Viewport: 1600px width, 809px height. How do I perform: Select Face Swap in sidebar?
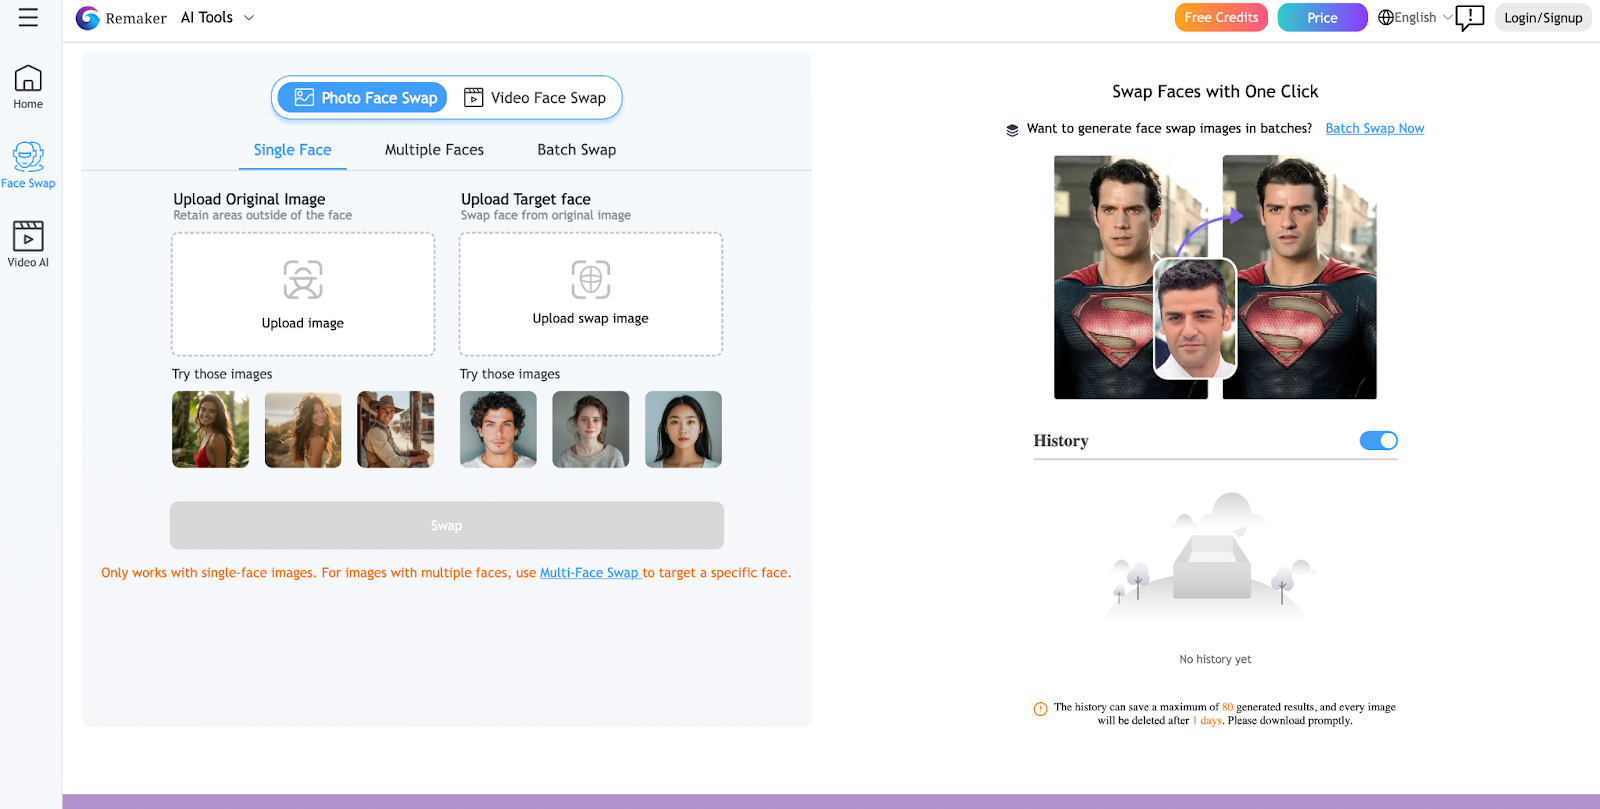28,166
